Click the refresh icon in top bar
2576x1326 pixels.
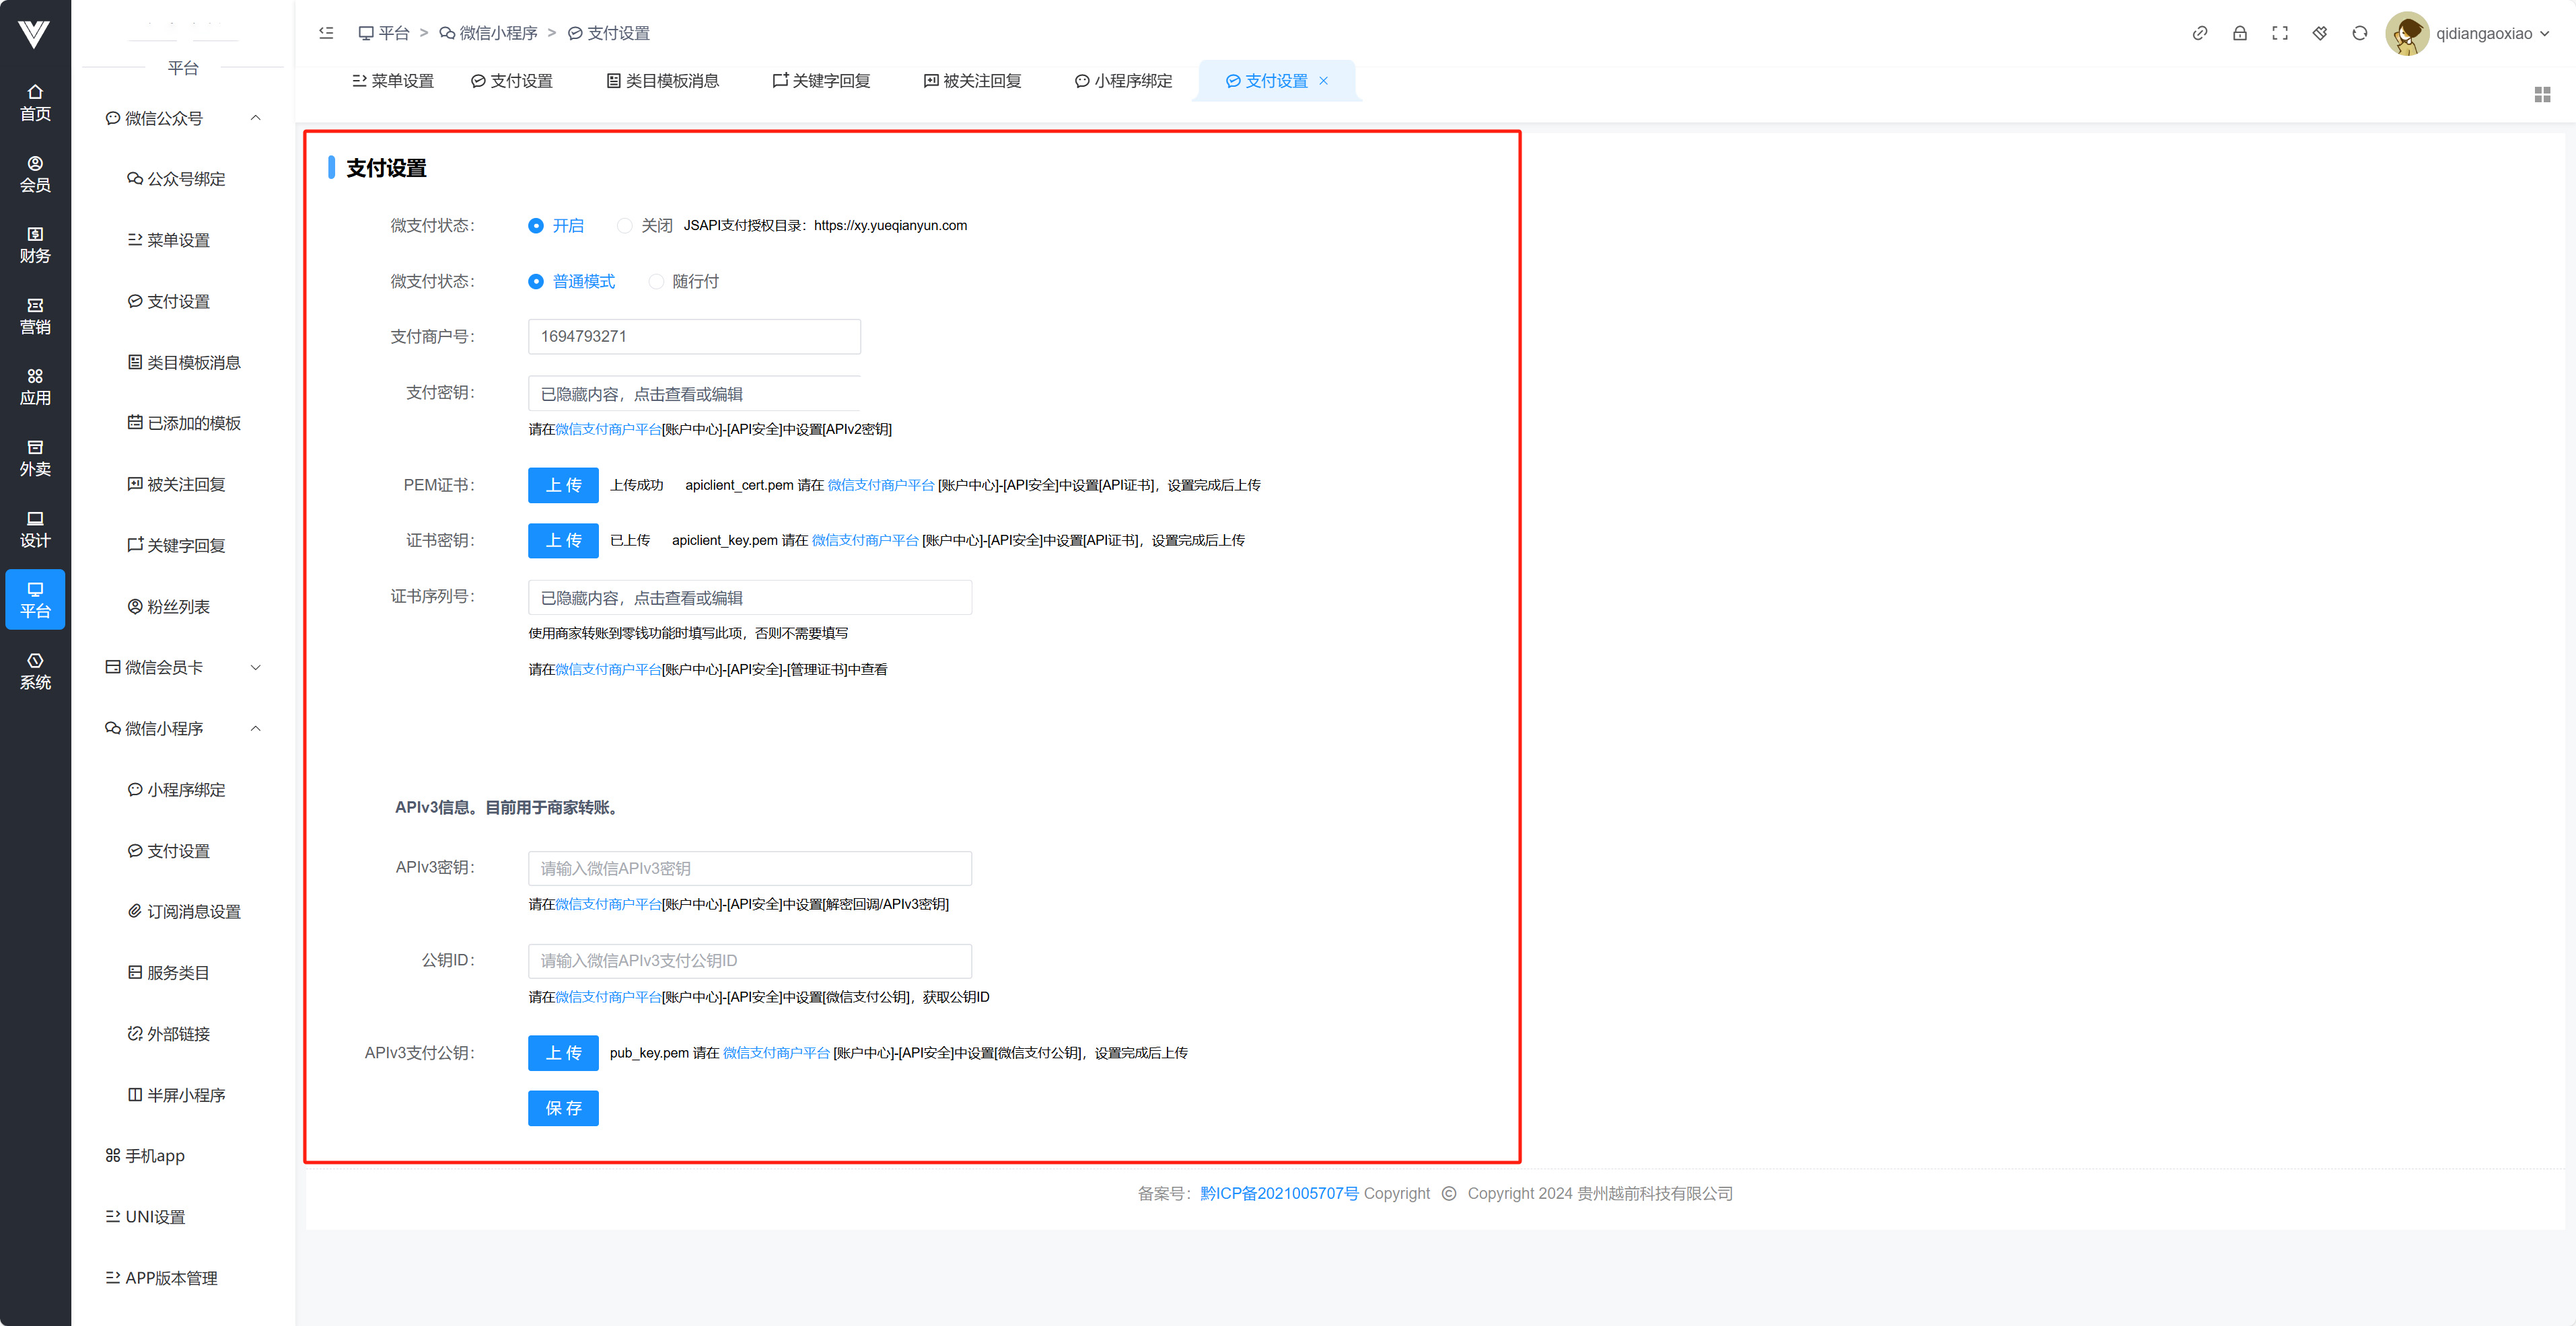point(2359,33)
